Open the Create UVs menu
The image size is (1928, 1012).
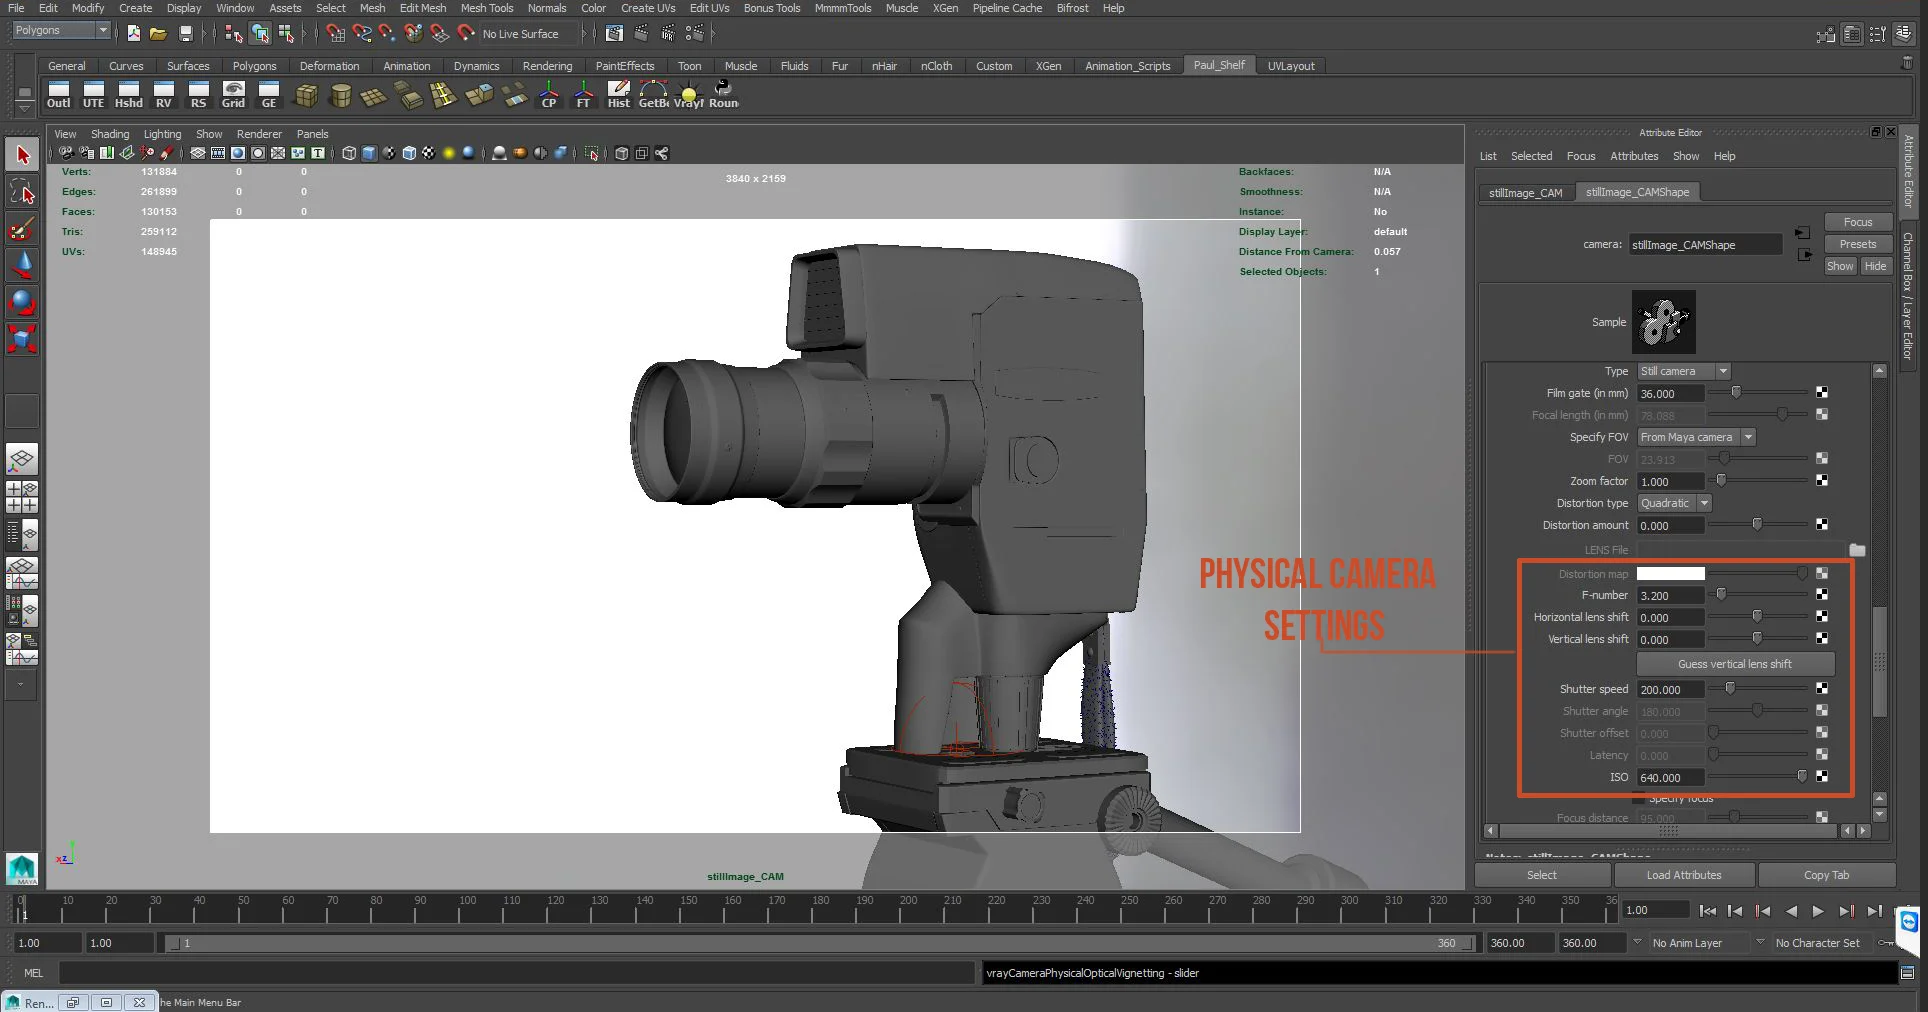(x=648, y=8)
